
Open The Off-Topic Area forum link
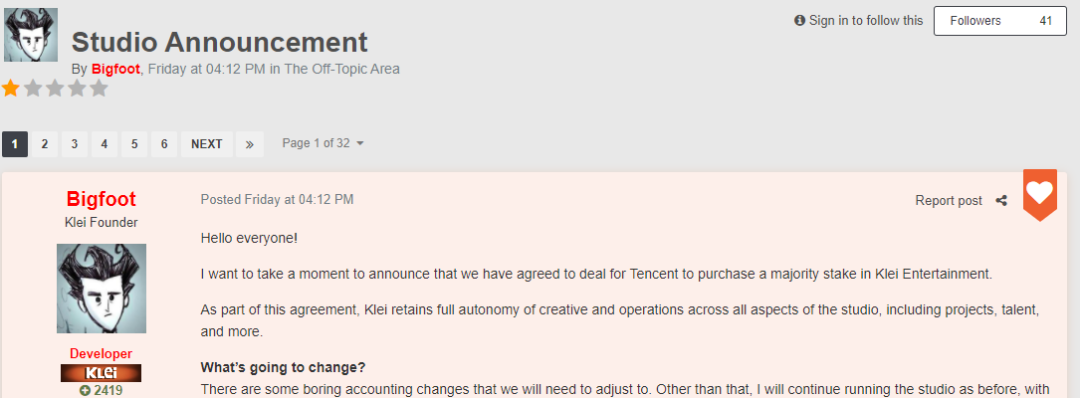point(342,69)
